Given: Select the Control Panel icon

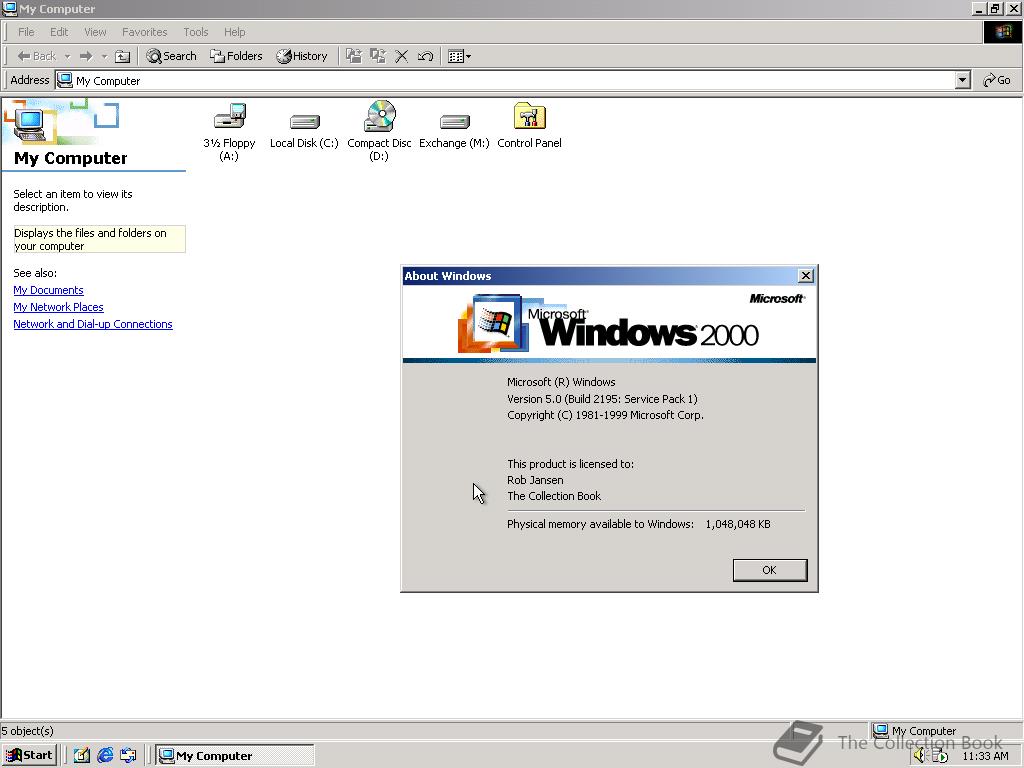Looking at the screenshot, I should [530, 126].
